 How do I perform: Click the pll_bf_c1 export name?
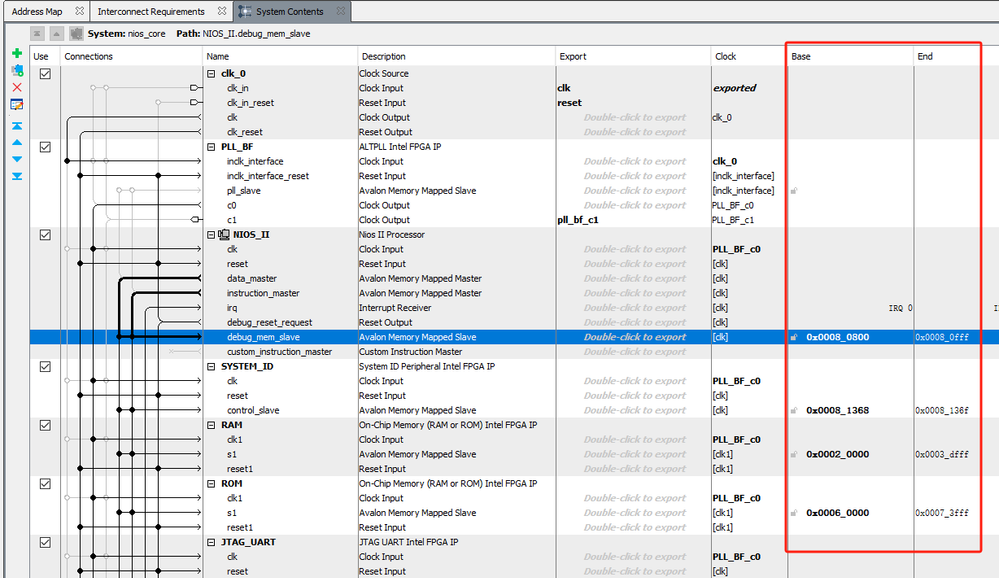point(578,220)
